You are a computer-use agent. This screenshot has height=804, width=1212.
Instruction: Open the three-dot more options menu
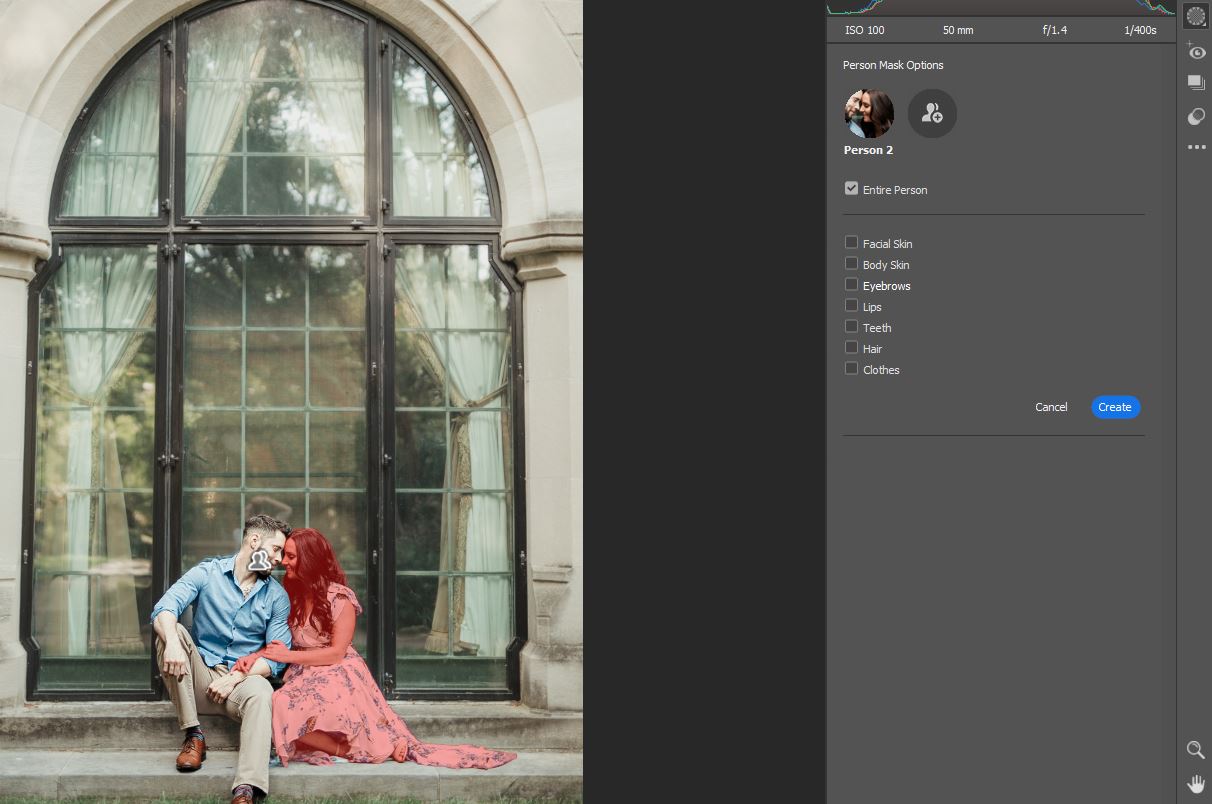click(1196, 148)
